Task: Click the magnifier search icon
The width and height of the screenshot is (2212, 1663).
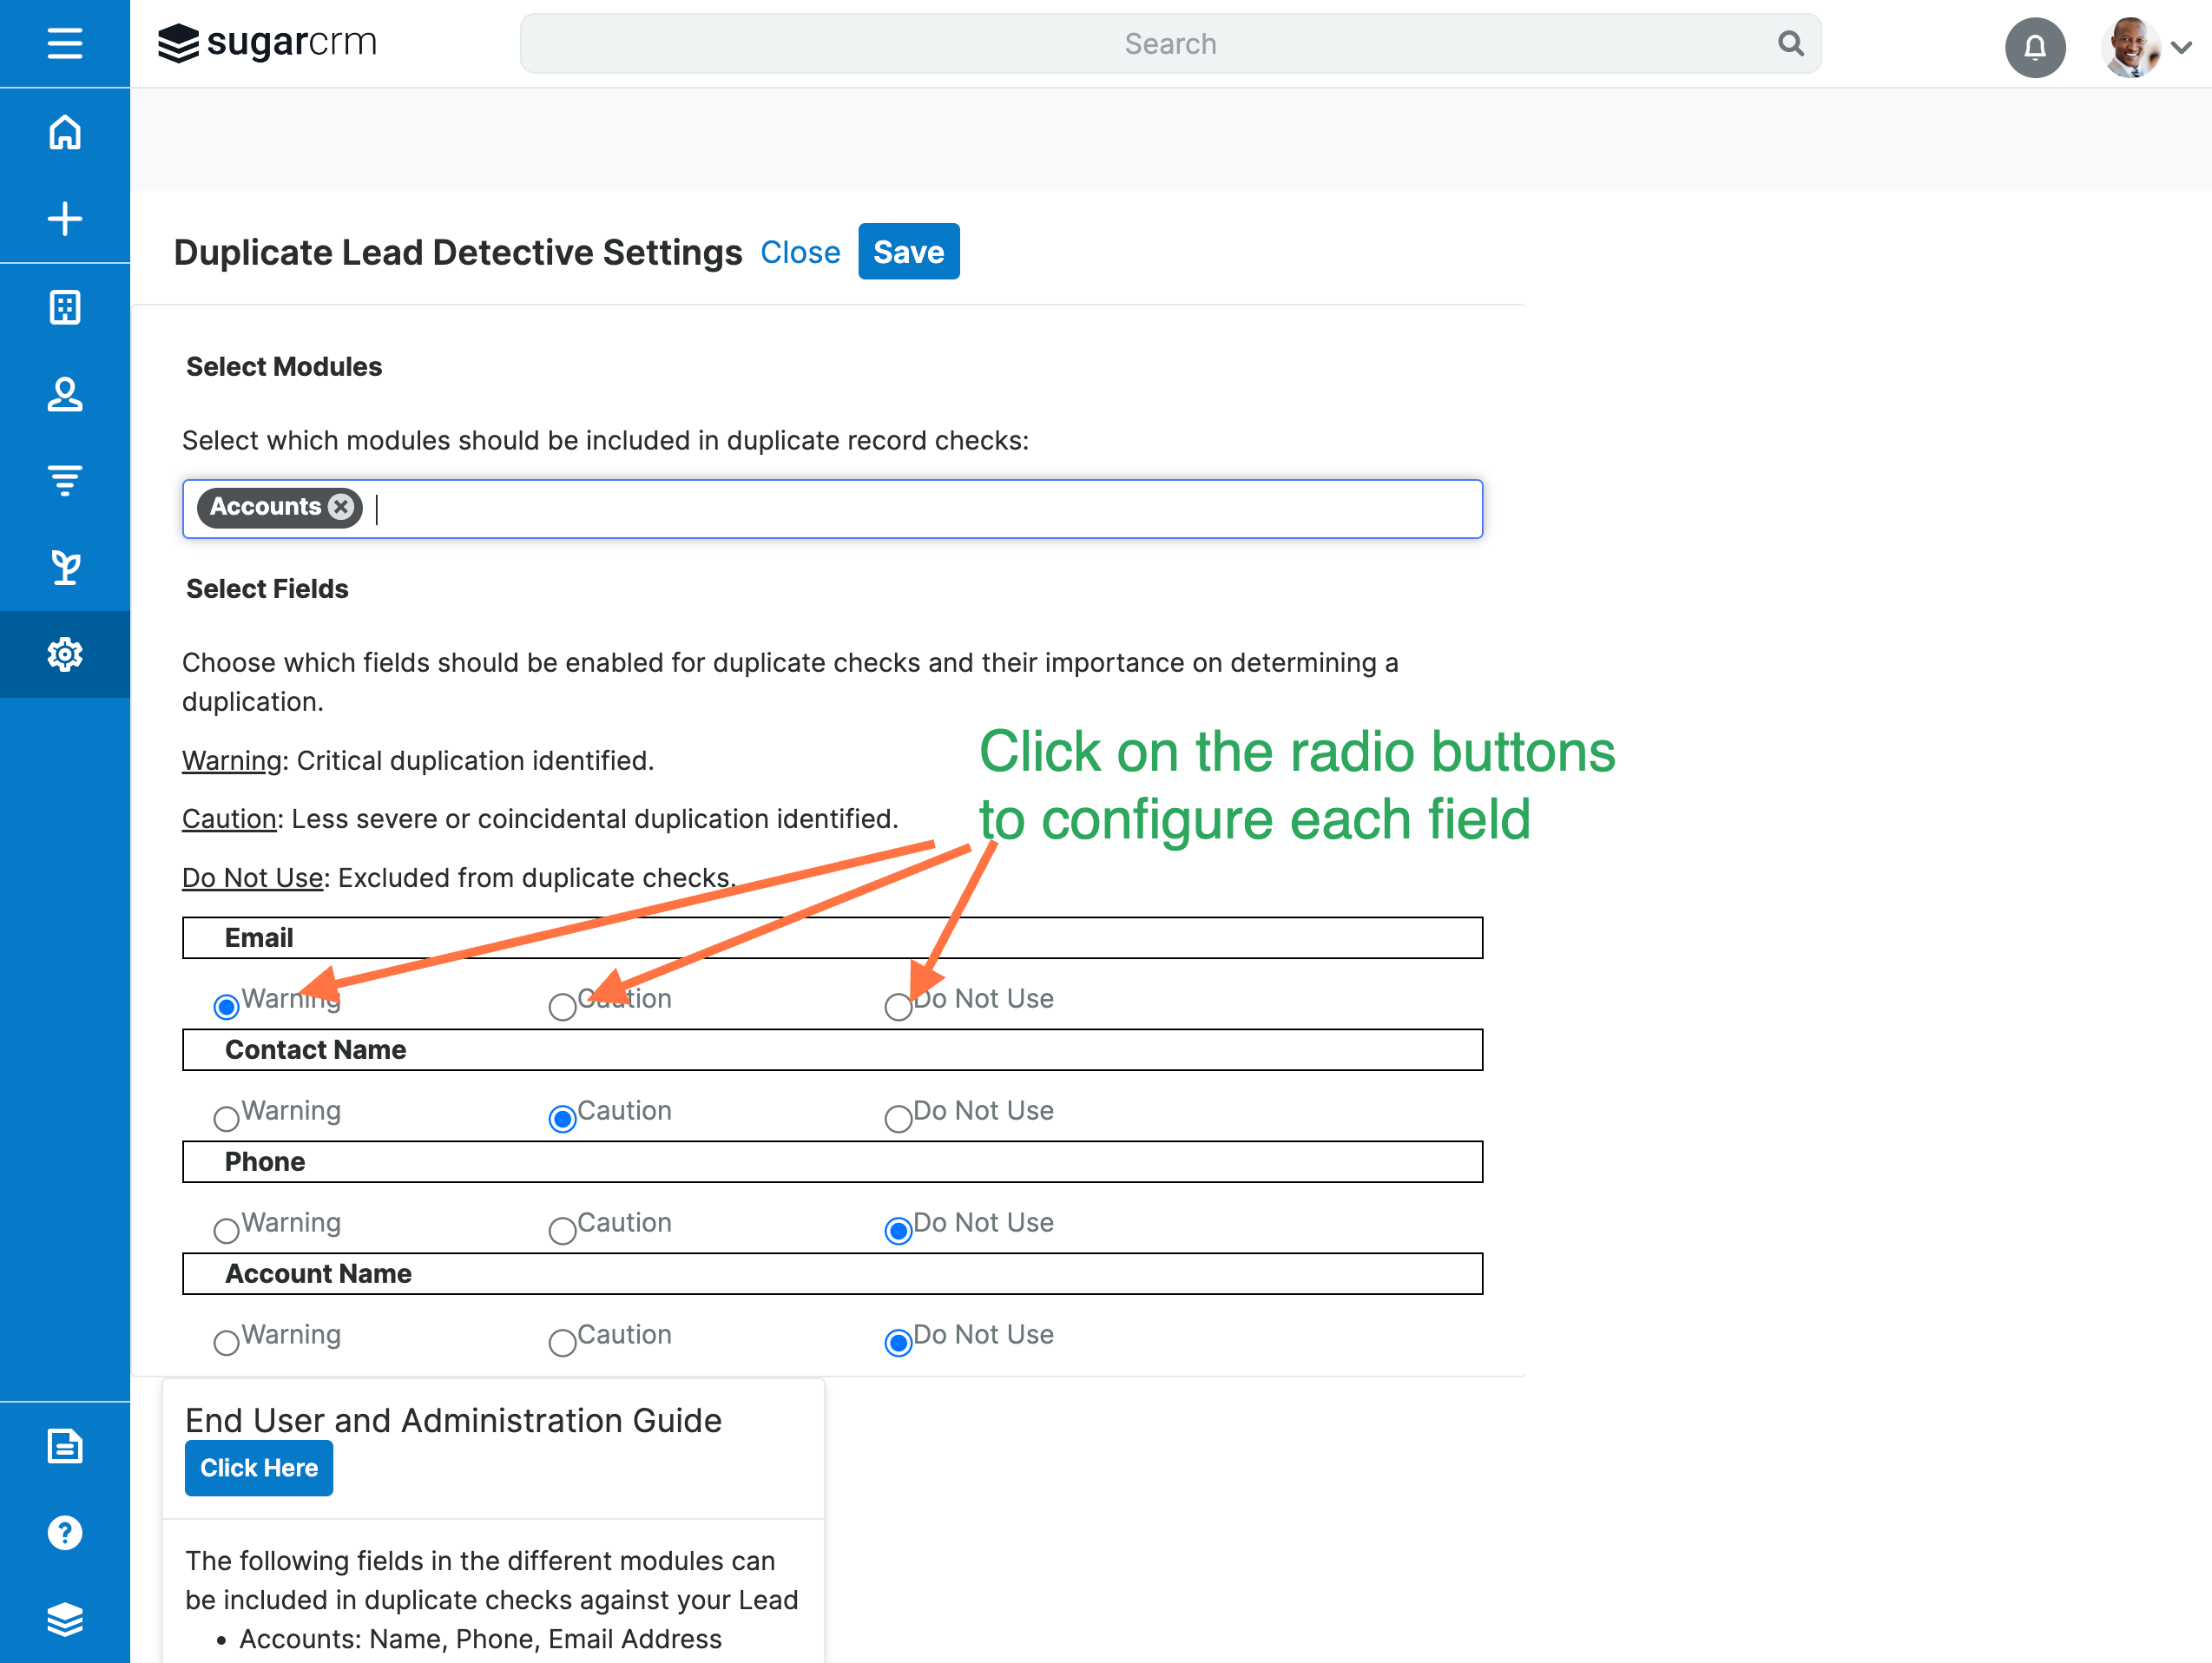Action: coord(1791,43)
